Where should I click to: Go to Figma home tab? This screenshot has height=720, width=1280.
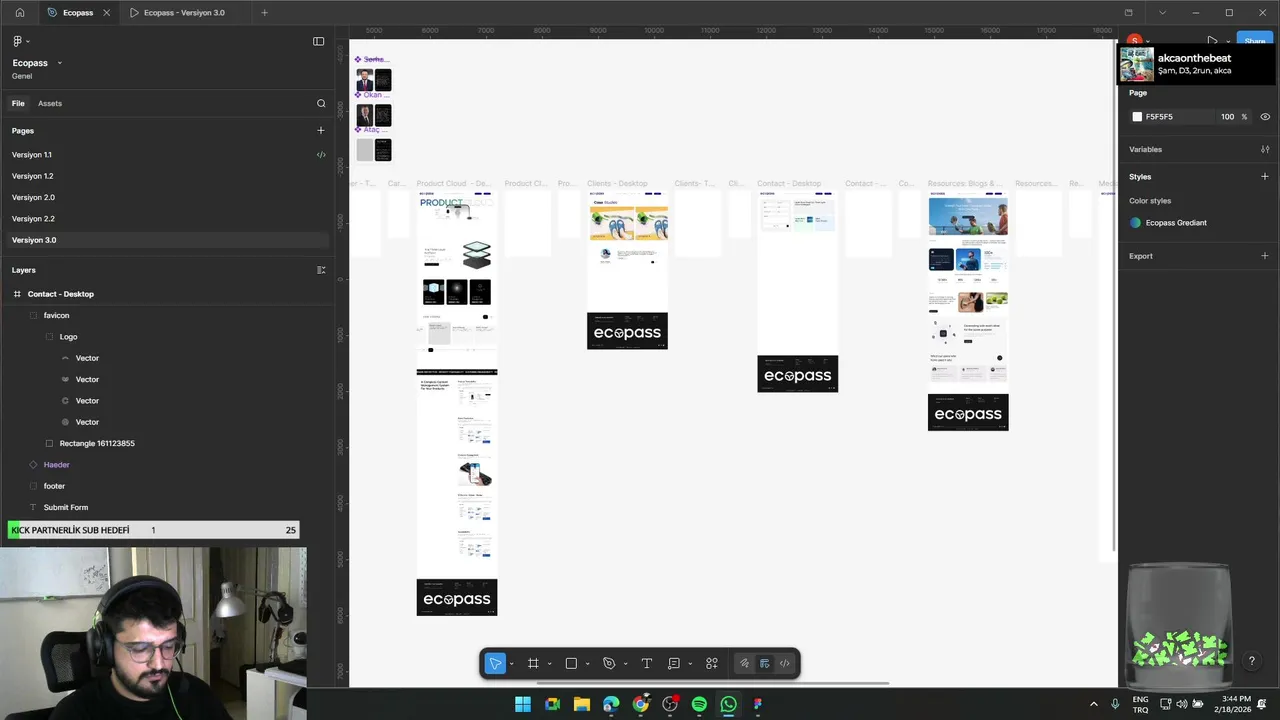(19, 12)
